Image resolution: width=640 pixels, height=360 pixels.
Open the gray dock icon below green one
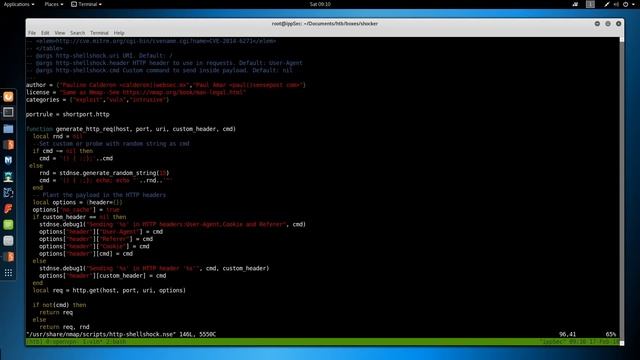[x=8, y=241]
